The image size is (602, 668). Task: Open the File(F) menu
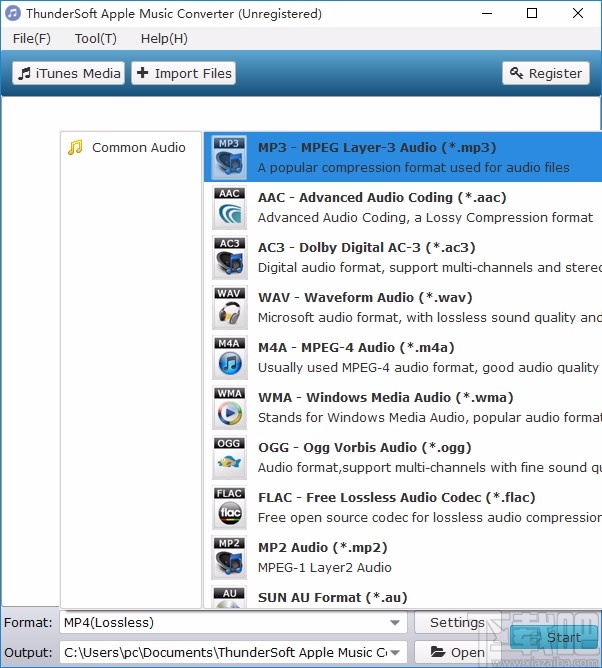pos(32,38)
